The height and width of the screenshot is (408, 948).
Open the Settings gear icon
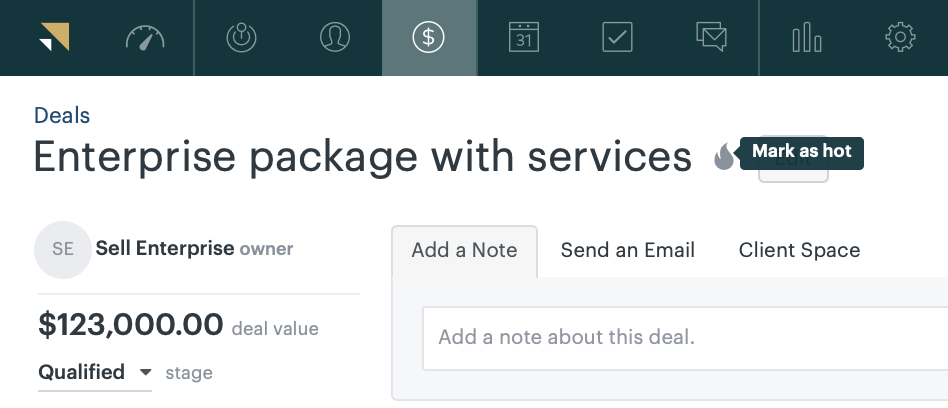pyautogui.click(x=900, y=37)
